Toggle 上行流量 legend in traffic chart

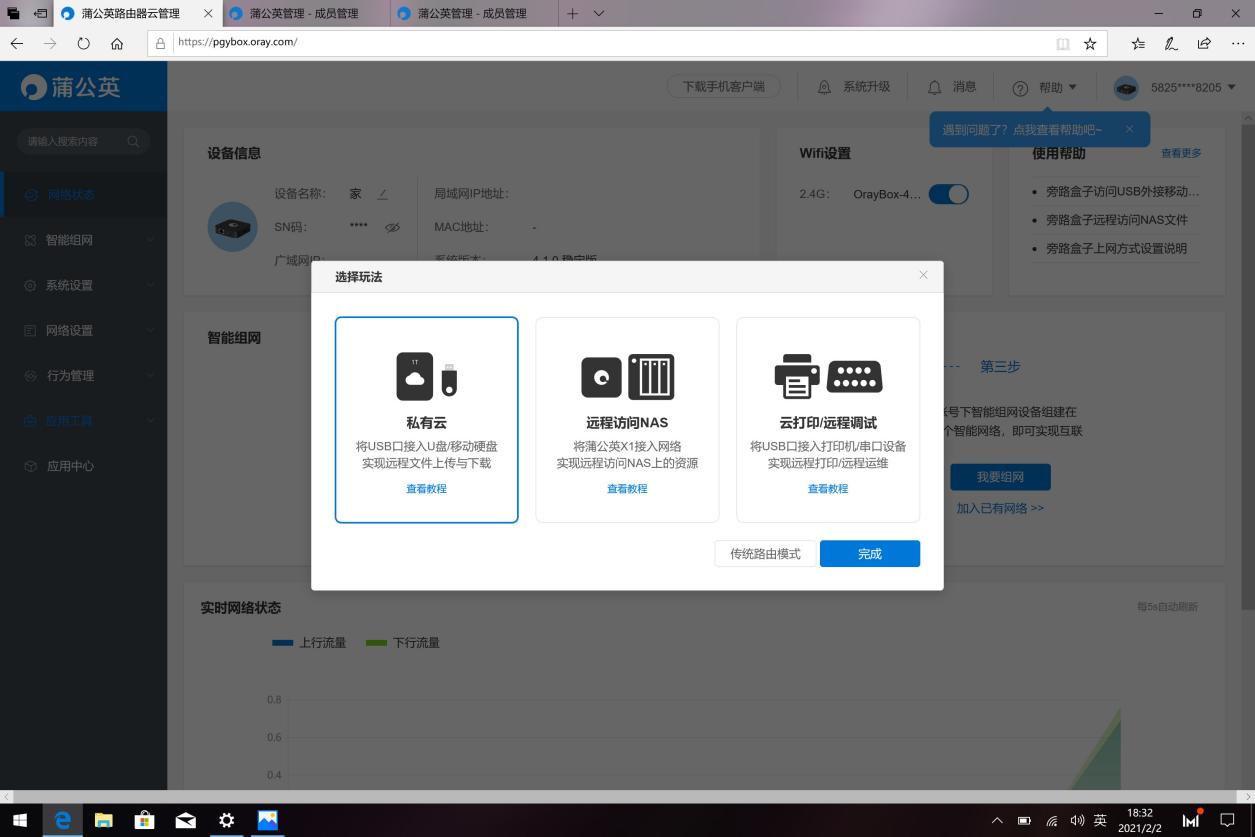[x=309, y=642]
